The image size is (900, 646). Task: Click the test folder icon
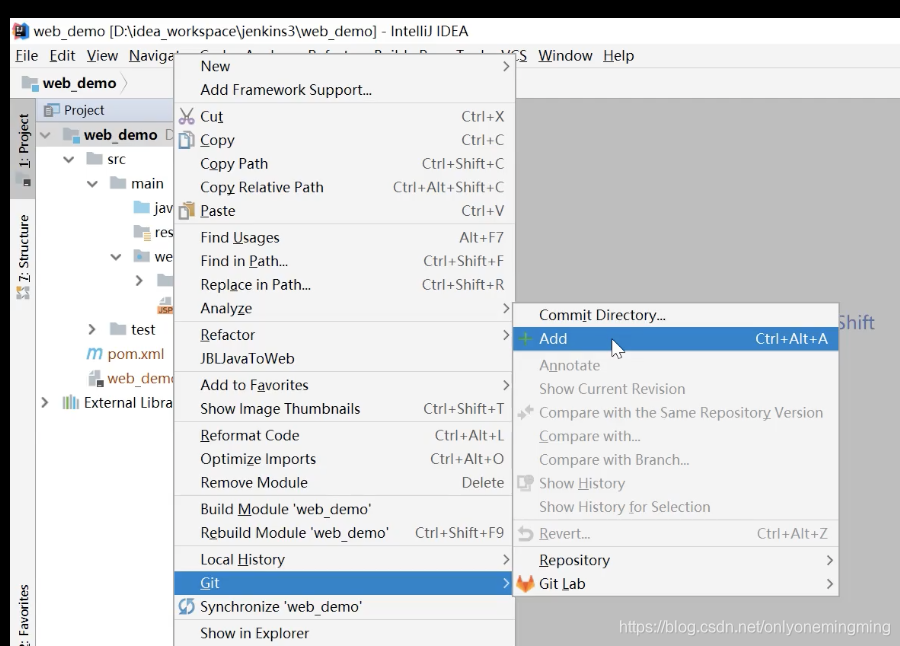(x=118, y=329)
